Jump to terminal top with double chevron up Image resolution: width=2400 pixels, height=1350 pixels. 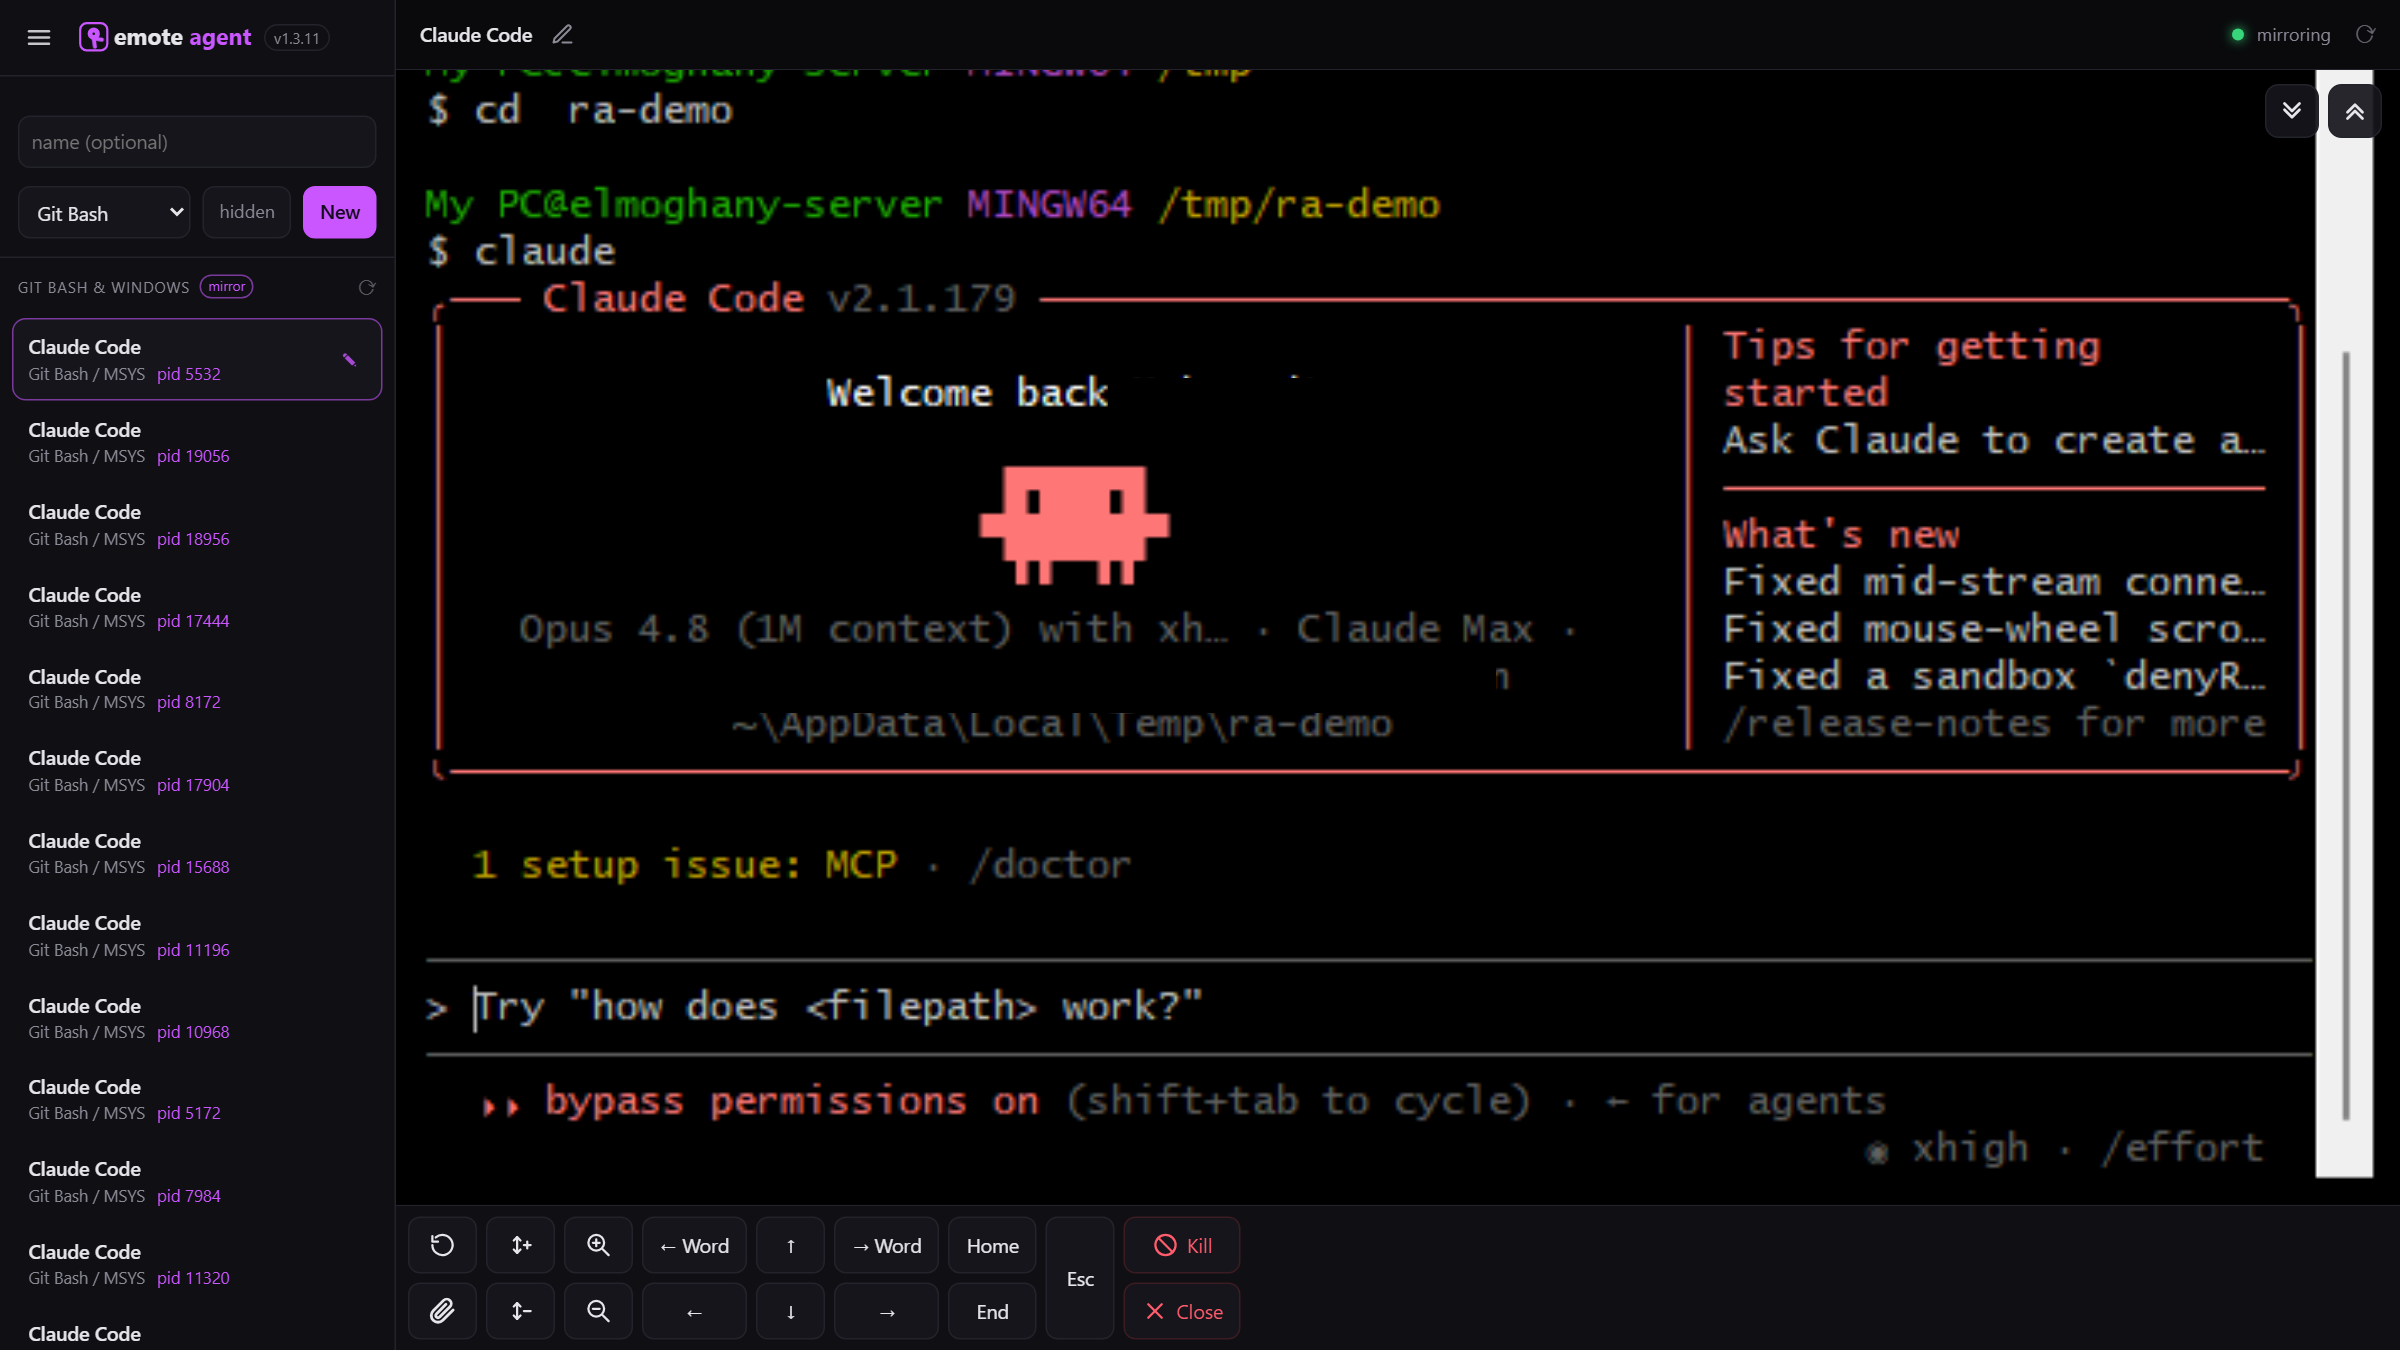click(x=2354, y=111)
